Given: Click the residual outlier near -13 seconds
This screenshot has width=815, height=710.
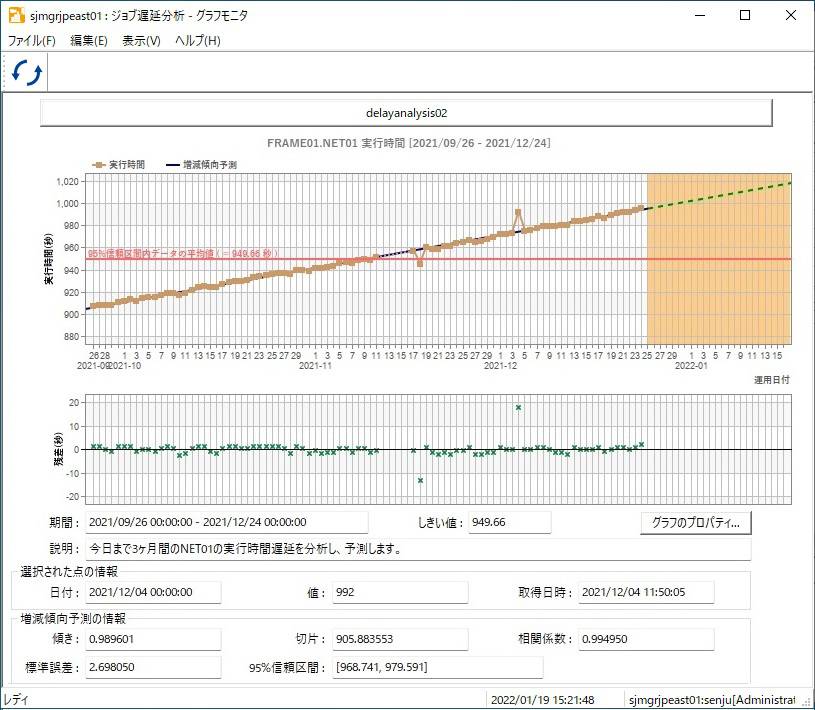Looking at the screenshot, I should (x=420, y=480).
